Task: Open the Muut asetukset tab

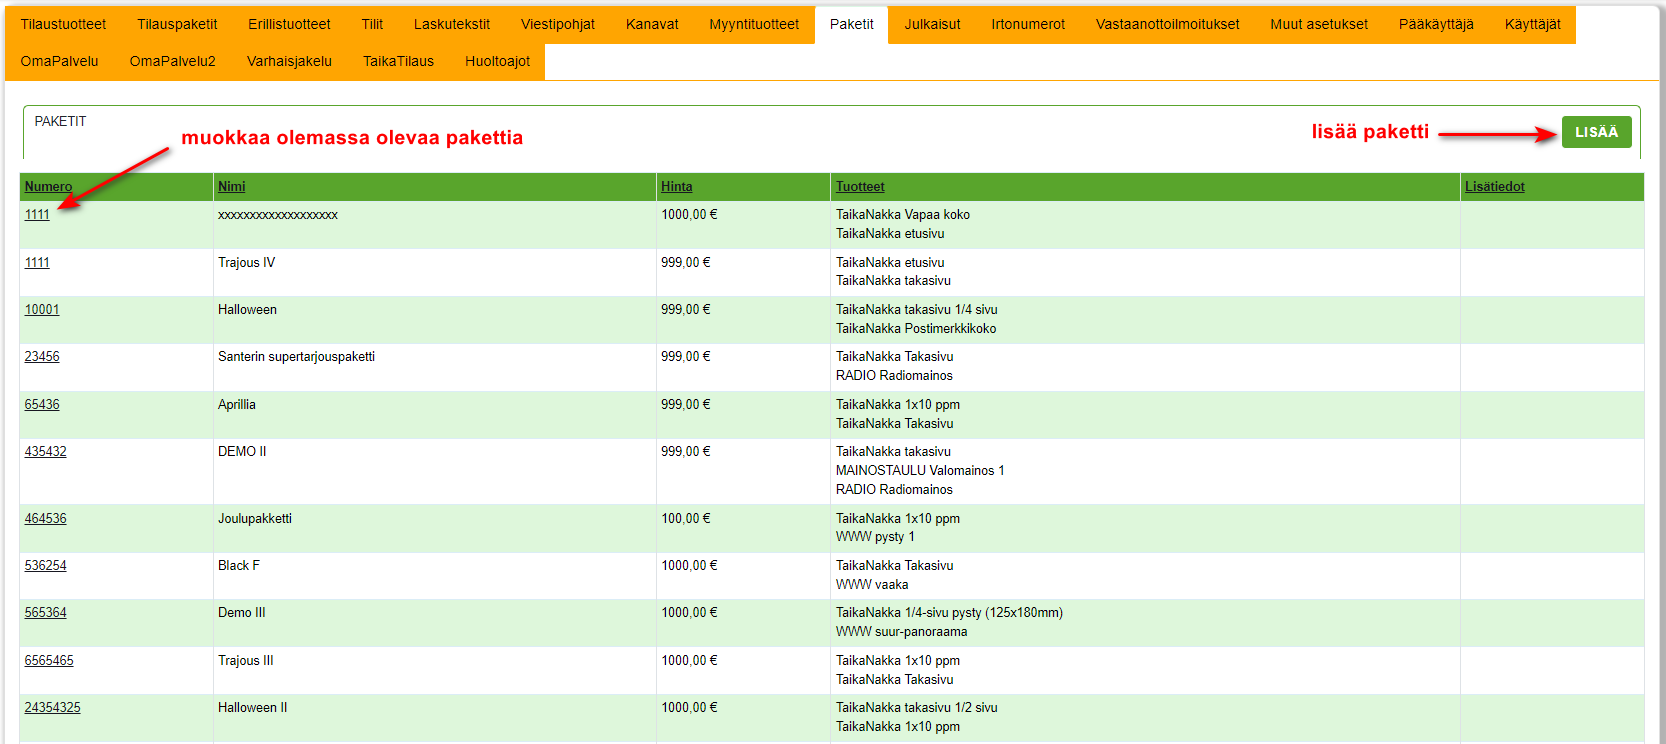Action: 1319,24
